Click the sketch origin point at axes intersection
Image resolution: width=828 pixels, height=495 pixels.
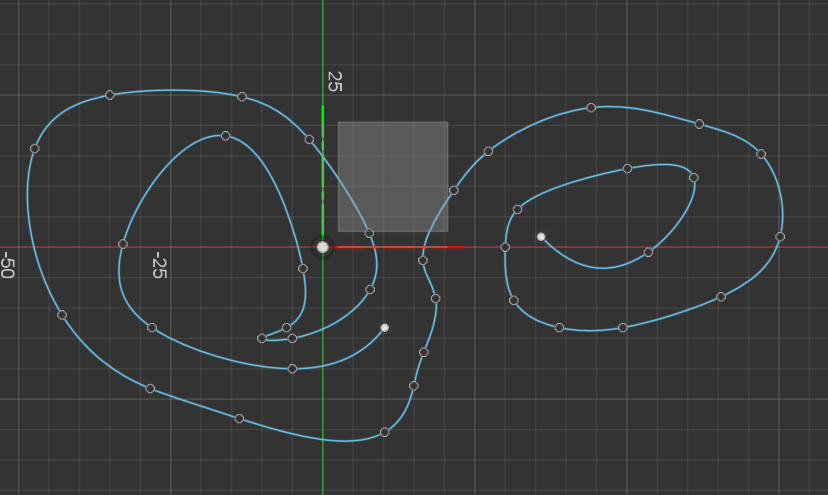[x=322, y=247]
